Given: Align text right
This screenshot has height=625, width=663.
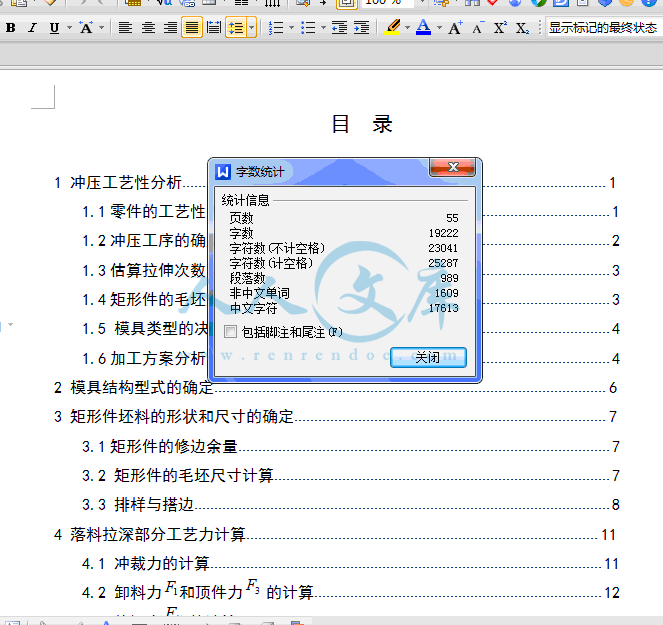Looking at the screenshot, I should point(170,28).
